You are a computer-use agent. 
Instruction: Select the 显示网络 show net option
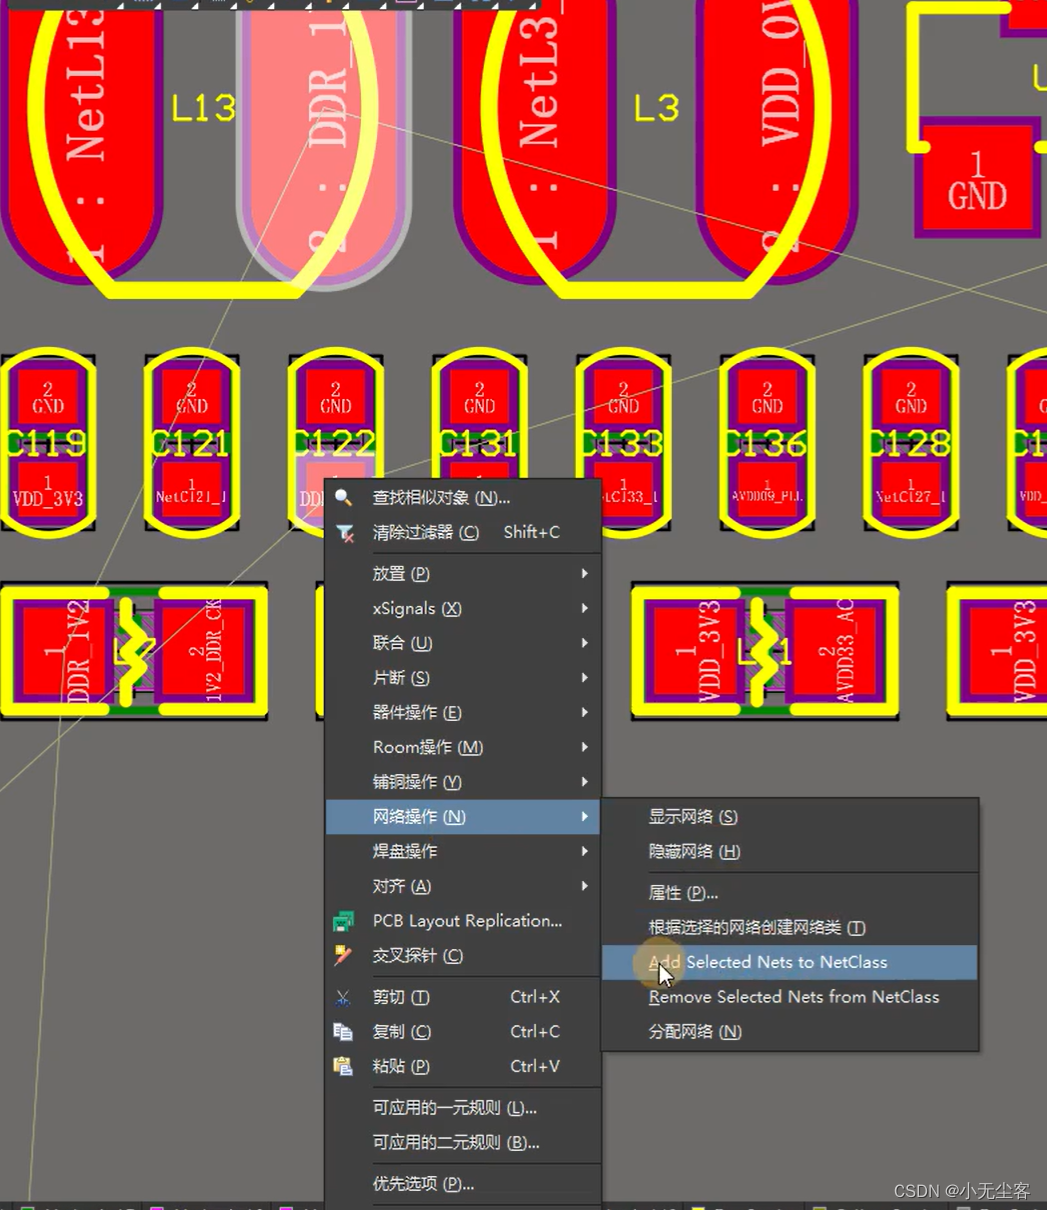click(x=692, y=816)
